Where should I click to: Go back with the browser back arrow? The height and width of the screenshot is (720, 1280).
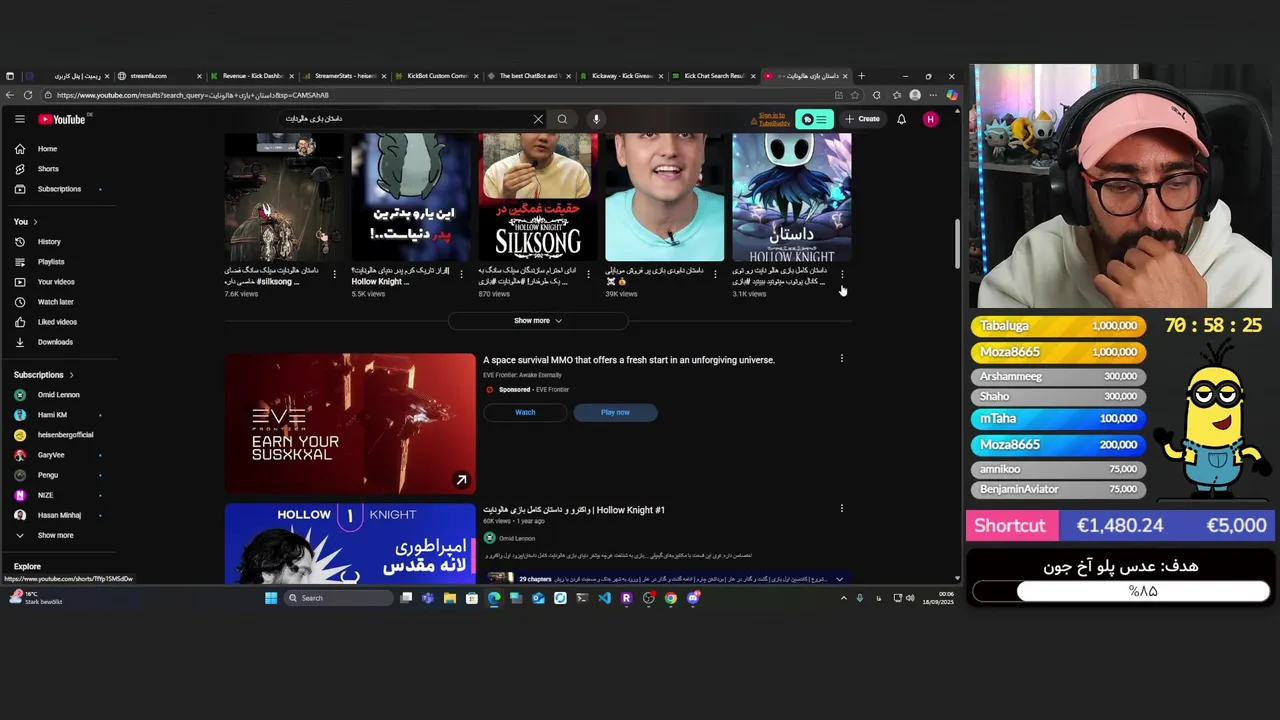point(9,95)
